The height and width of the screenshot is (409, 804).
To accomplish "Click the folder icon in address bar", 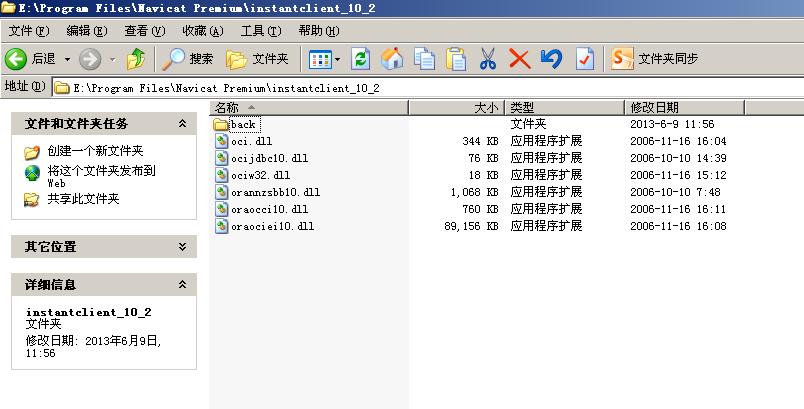I will [x=63, y=88].
